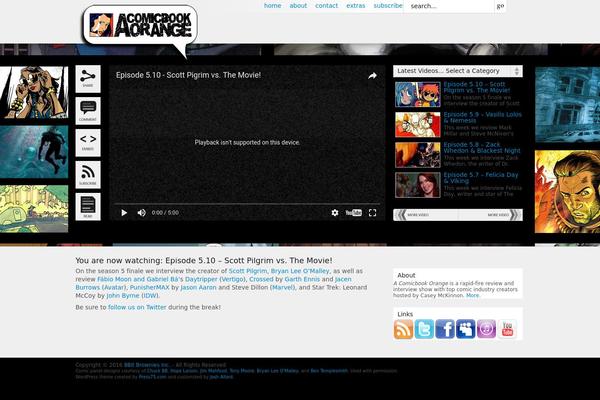
Task: Open the Scott Pilgrim link in description
Action: tap(248, 271)
